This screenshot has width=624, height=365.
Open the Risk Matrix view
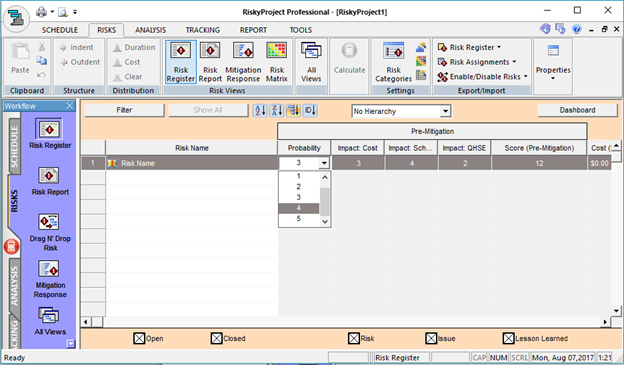(277, 62)
